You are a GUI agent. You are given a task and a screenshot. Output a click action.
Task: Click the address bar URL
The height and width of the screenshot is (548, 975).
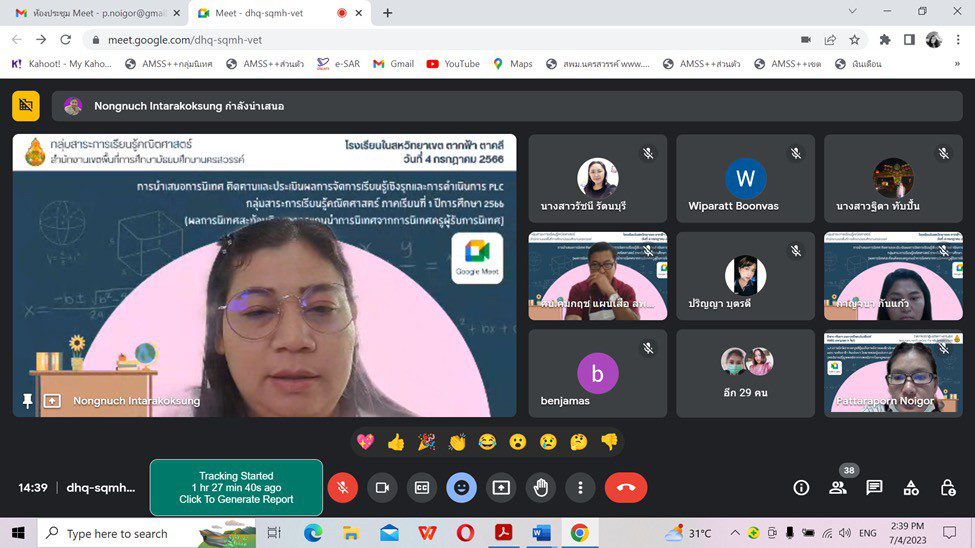(185, 40)
